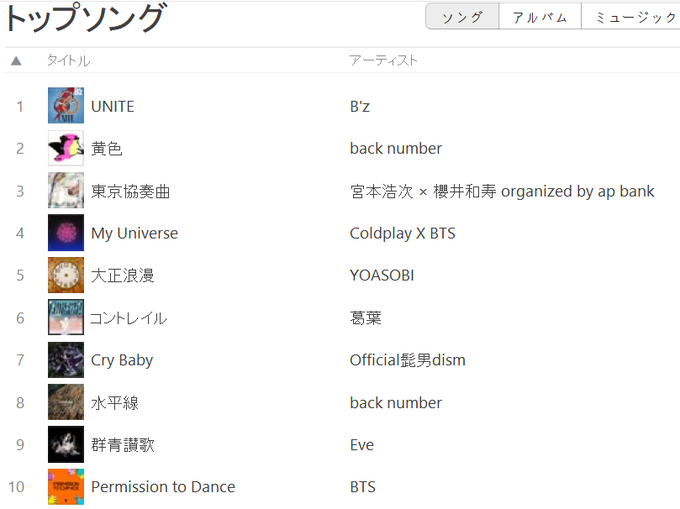The image size is (680, 509).
Task: Open the 黄色 album artwork
Action: coord(66,148)
